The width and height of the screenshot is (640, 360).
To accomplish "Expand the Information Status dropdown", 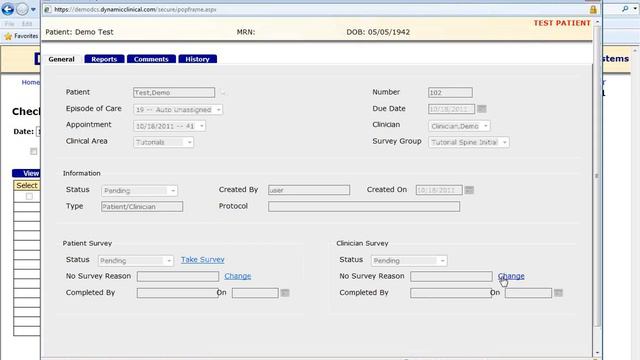I will (173, 191).
